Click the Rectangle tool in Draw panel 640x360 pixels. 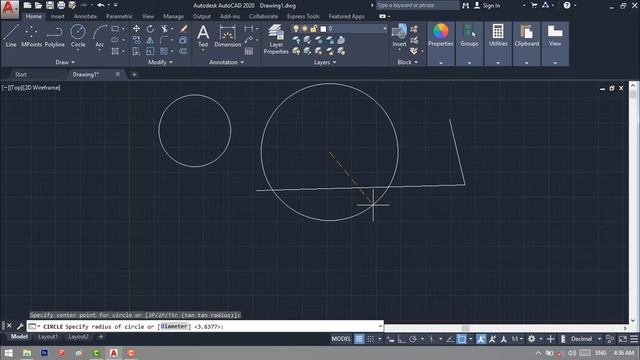(115, 29)
